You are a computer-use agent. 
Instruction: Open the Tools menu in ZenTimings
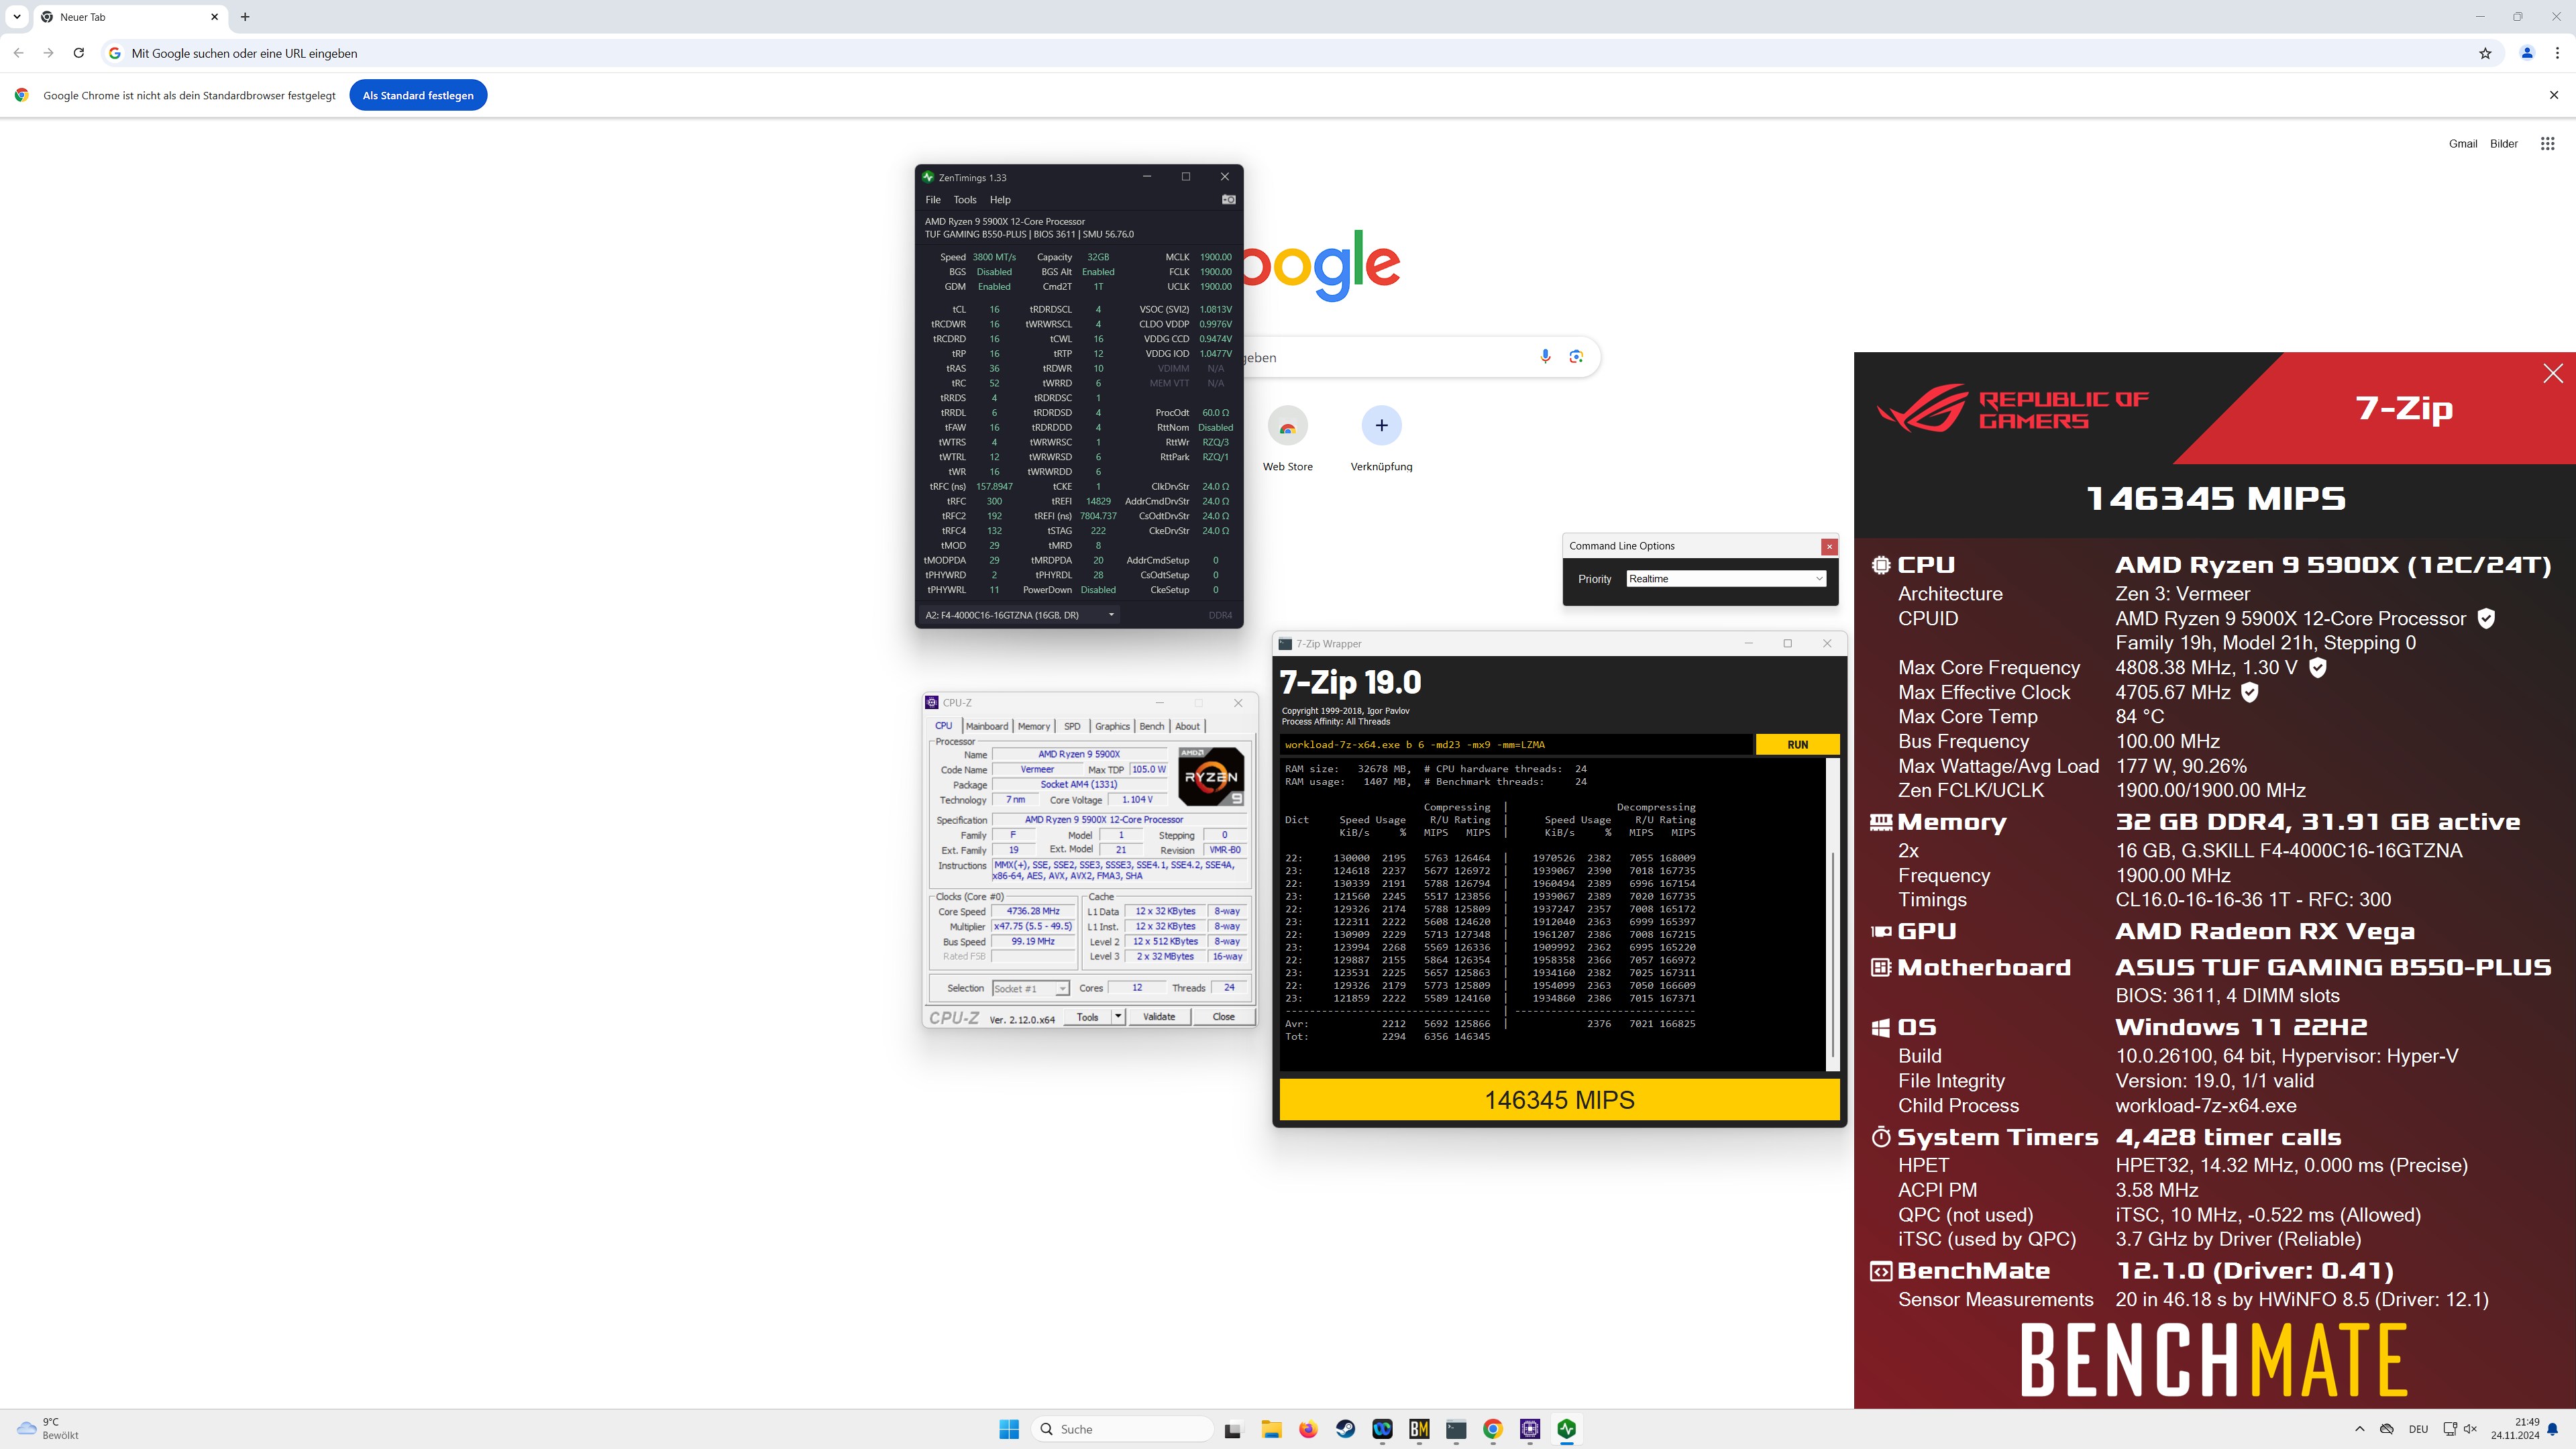(965, 200)
